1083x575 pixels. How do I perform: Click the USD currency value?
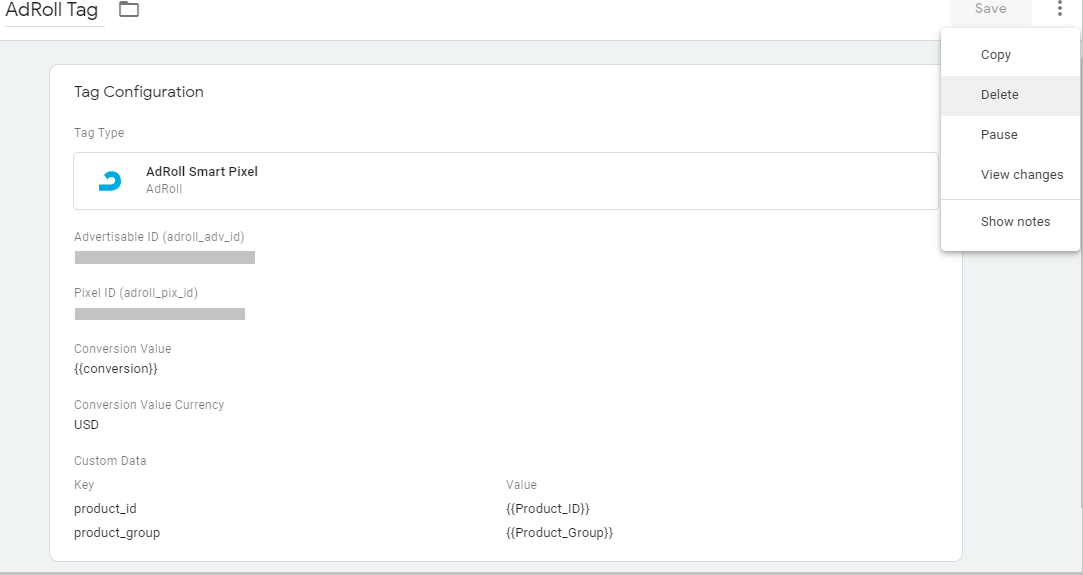click(87, 425)
